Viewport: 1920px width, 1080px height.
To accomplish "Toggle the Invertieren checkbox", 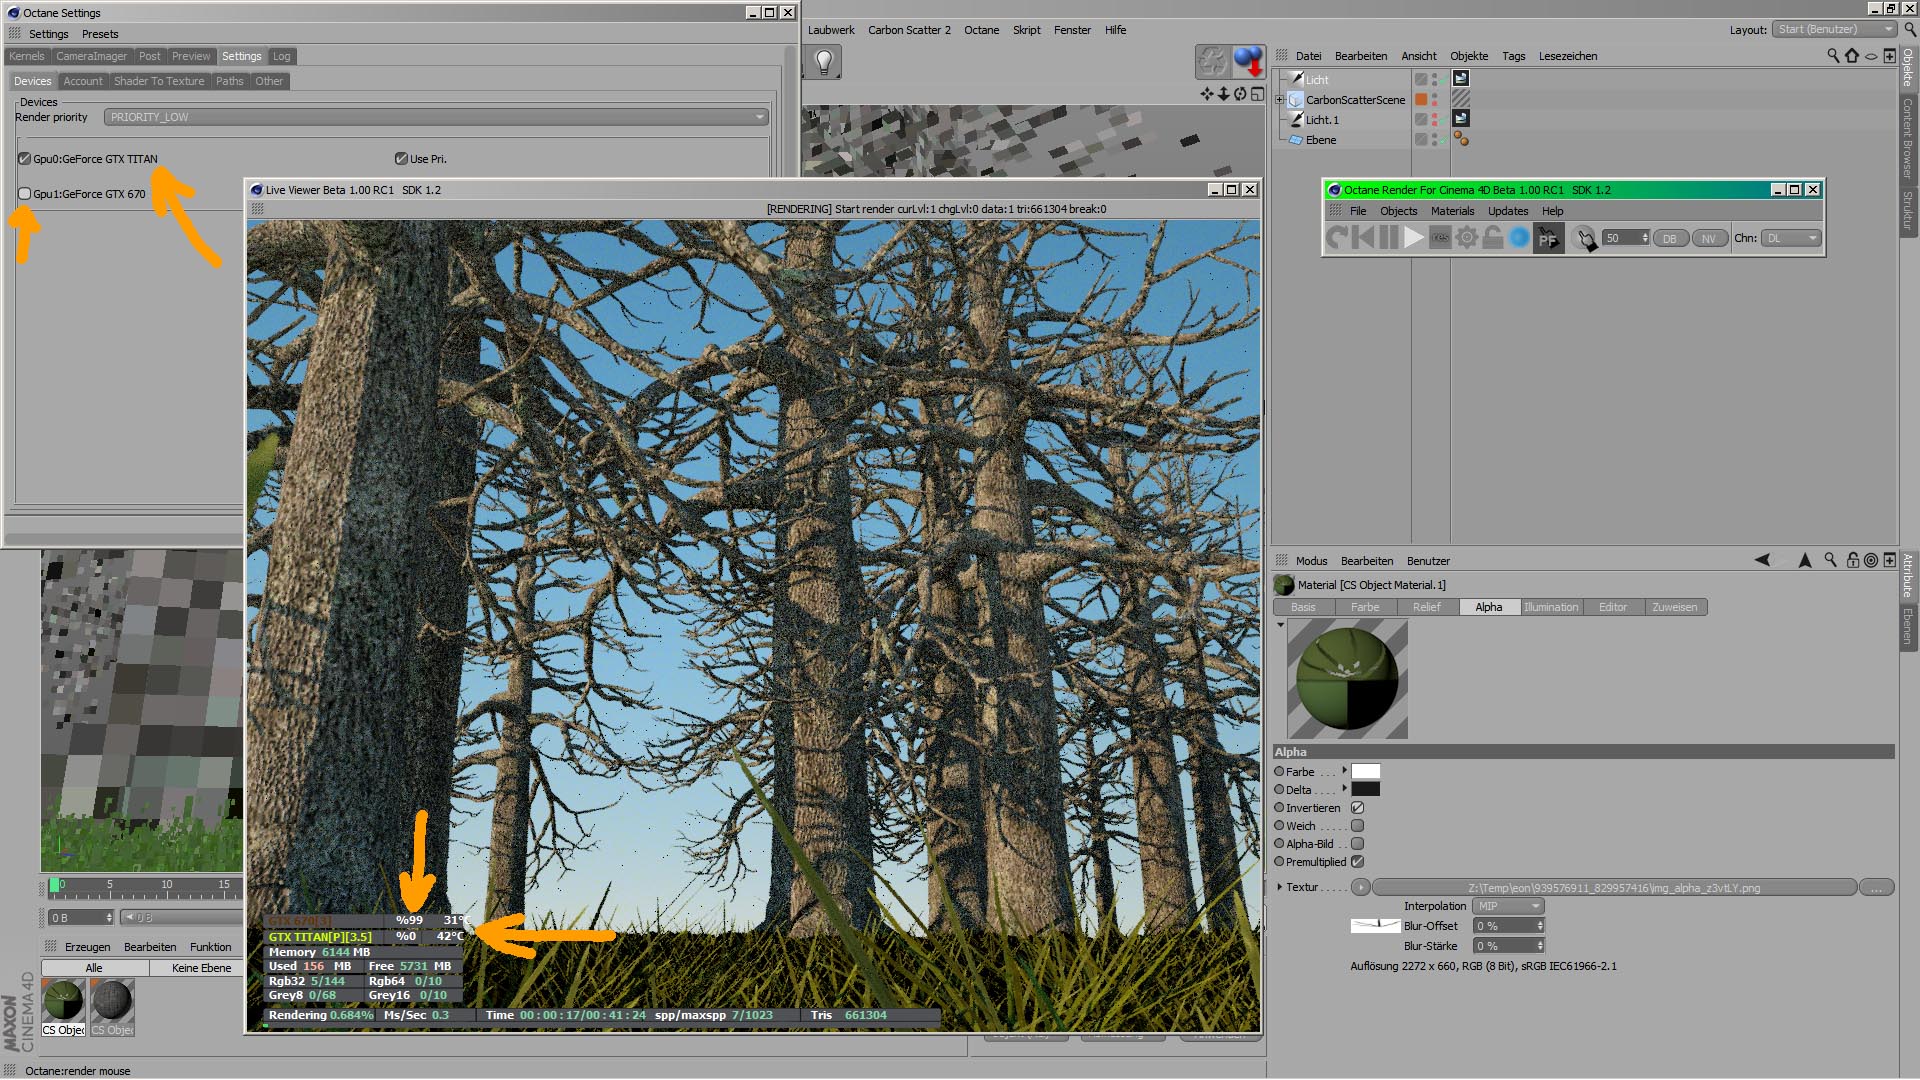I will tap(1357, 808).
